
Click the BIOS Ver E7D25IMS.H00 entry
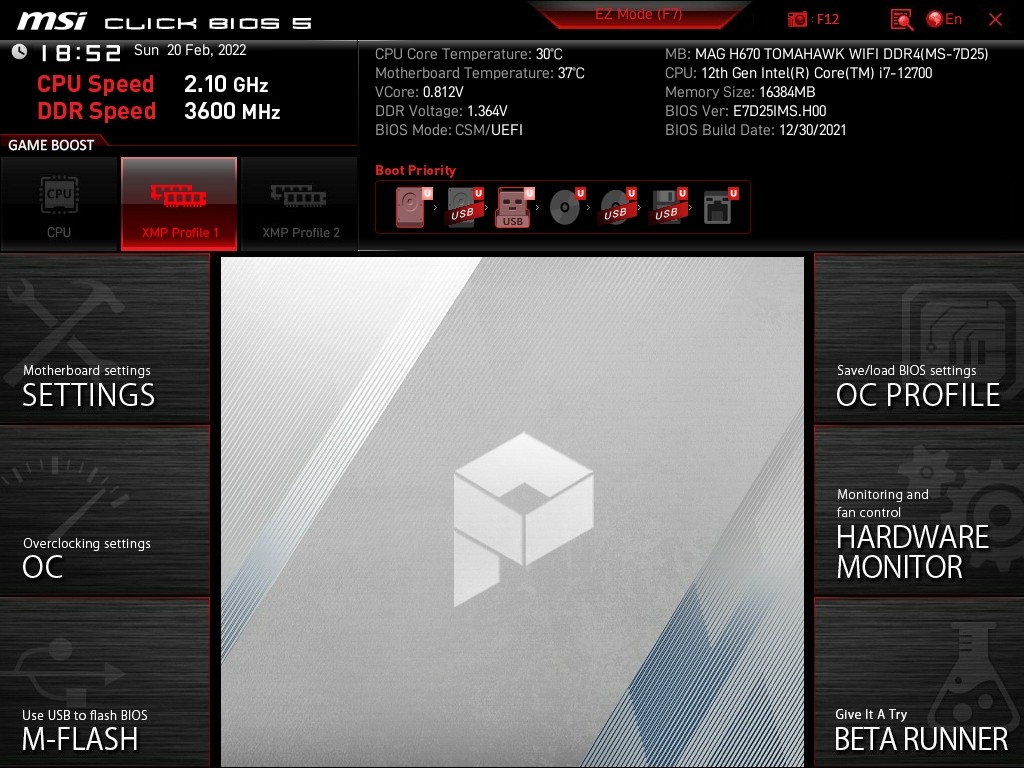[745, 111]
